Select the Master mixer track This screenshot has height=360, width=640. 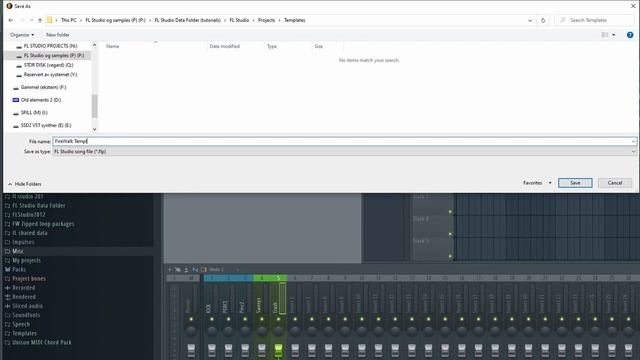click(188, 306)
